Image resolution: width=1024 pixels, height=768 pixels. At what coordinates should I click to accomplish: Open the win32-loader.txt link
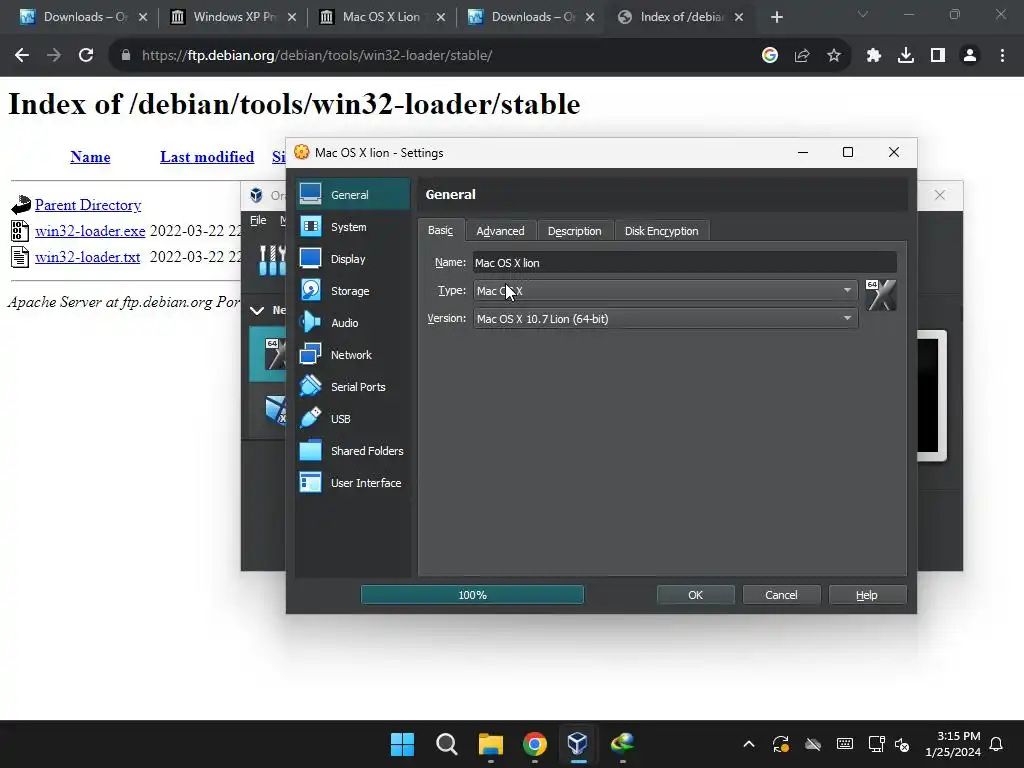88,257
